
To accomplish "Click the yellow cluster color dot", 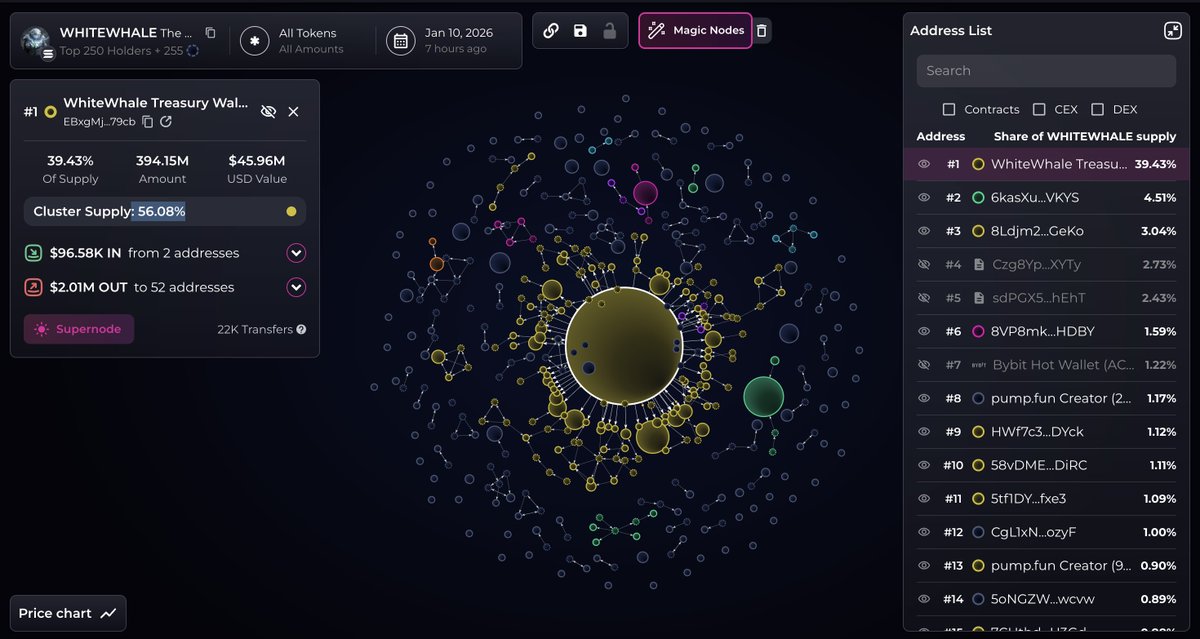I will (291, 211).
